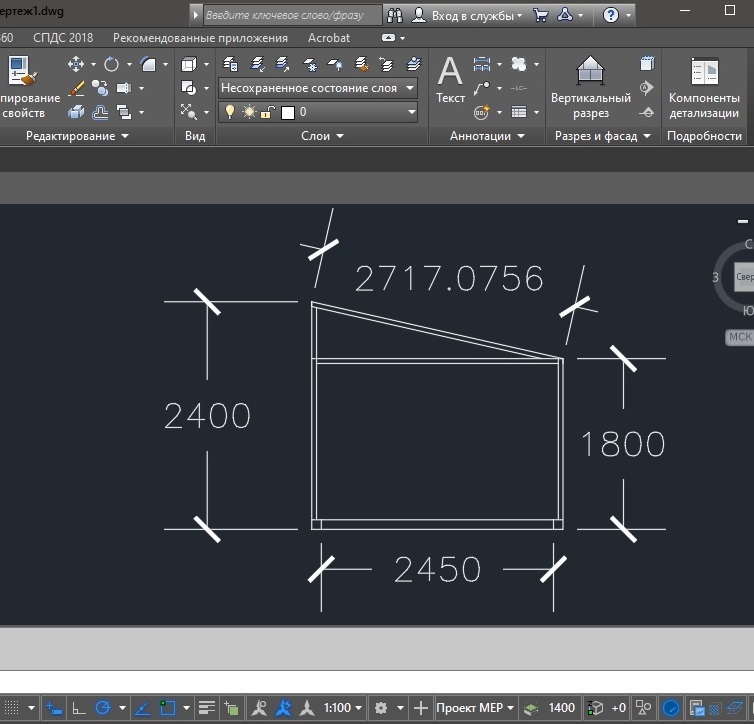Open the unsaved layer state dropdown
The width and height of the screenshot is (754, 724).
(317, 88)
